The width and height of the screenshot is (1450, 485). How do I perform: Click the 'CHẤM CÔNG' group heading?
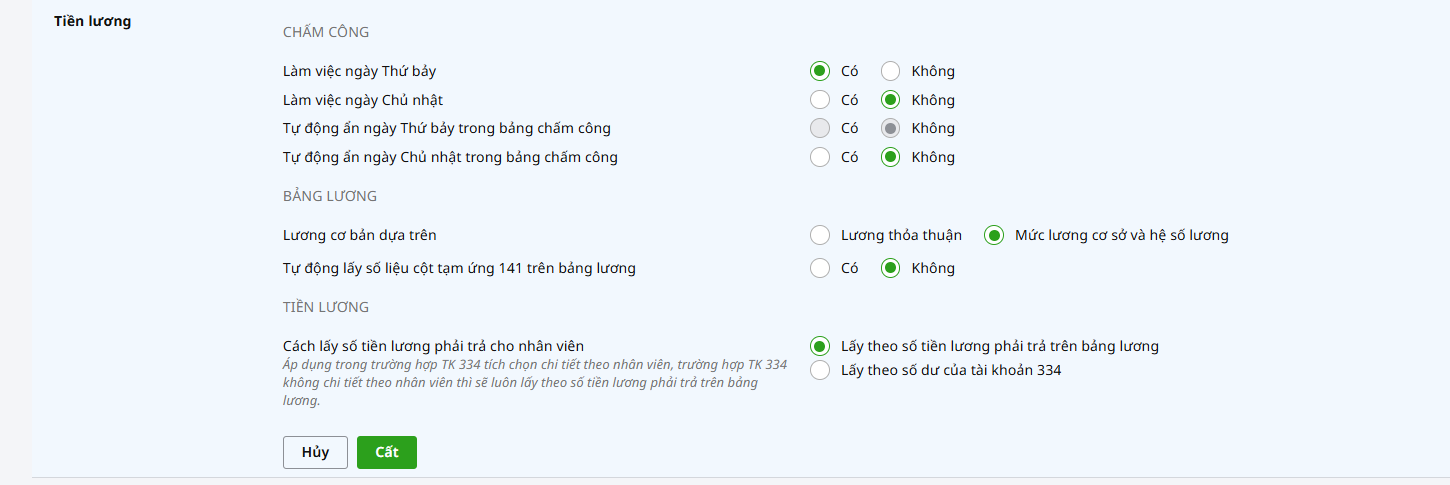pyautogui.click(x=326, y=32)
